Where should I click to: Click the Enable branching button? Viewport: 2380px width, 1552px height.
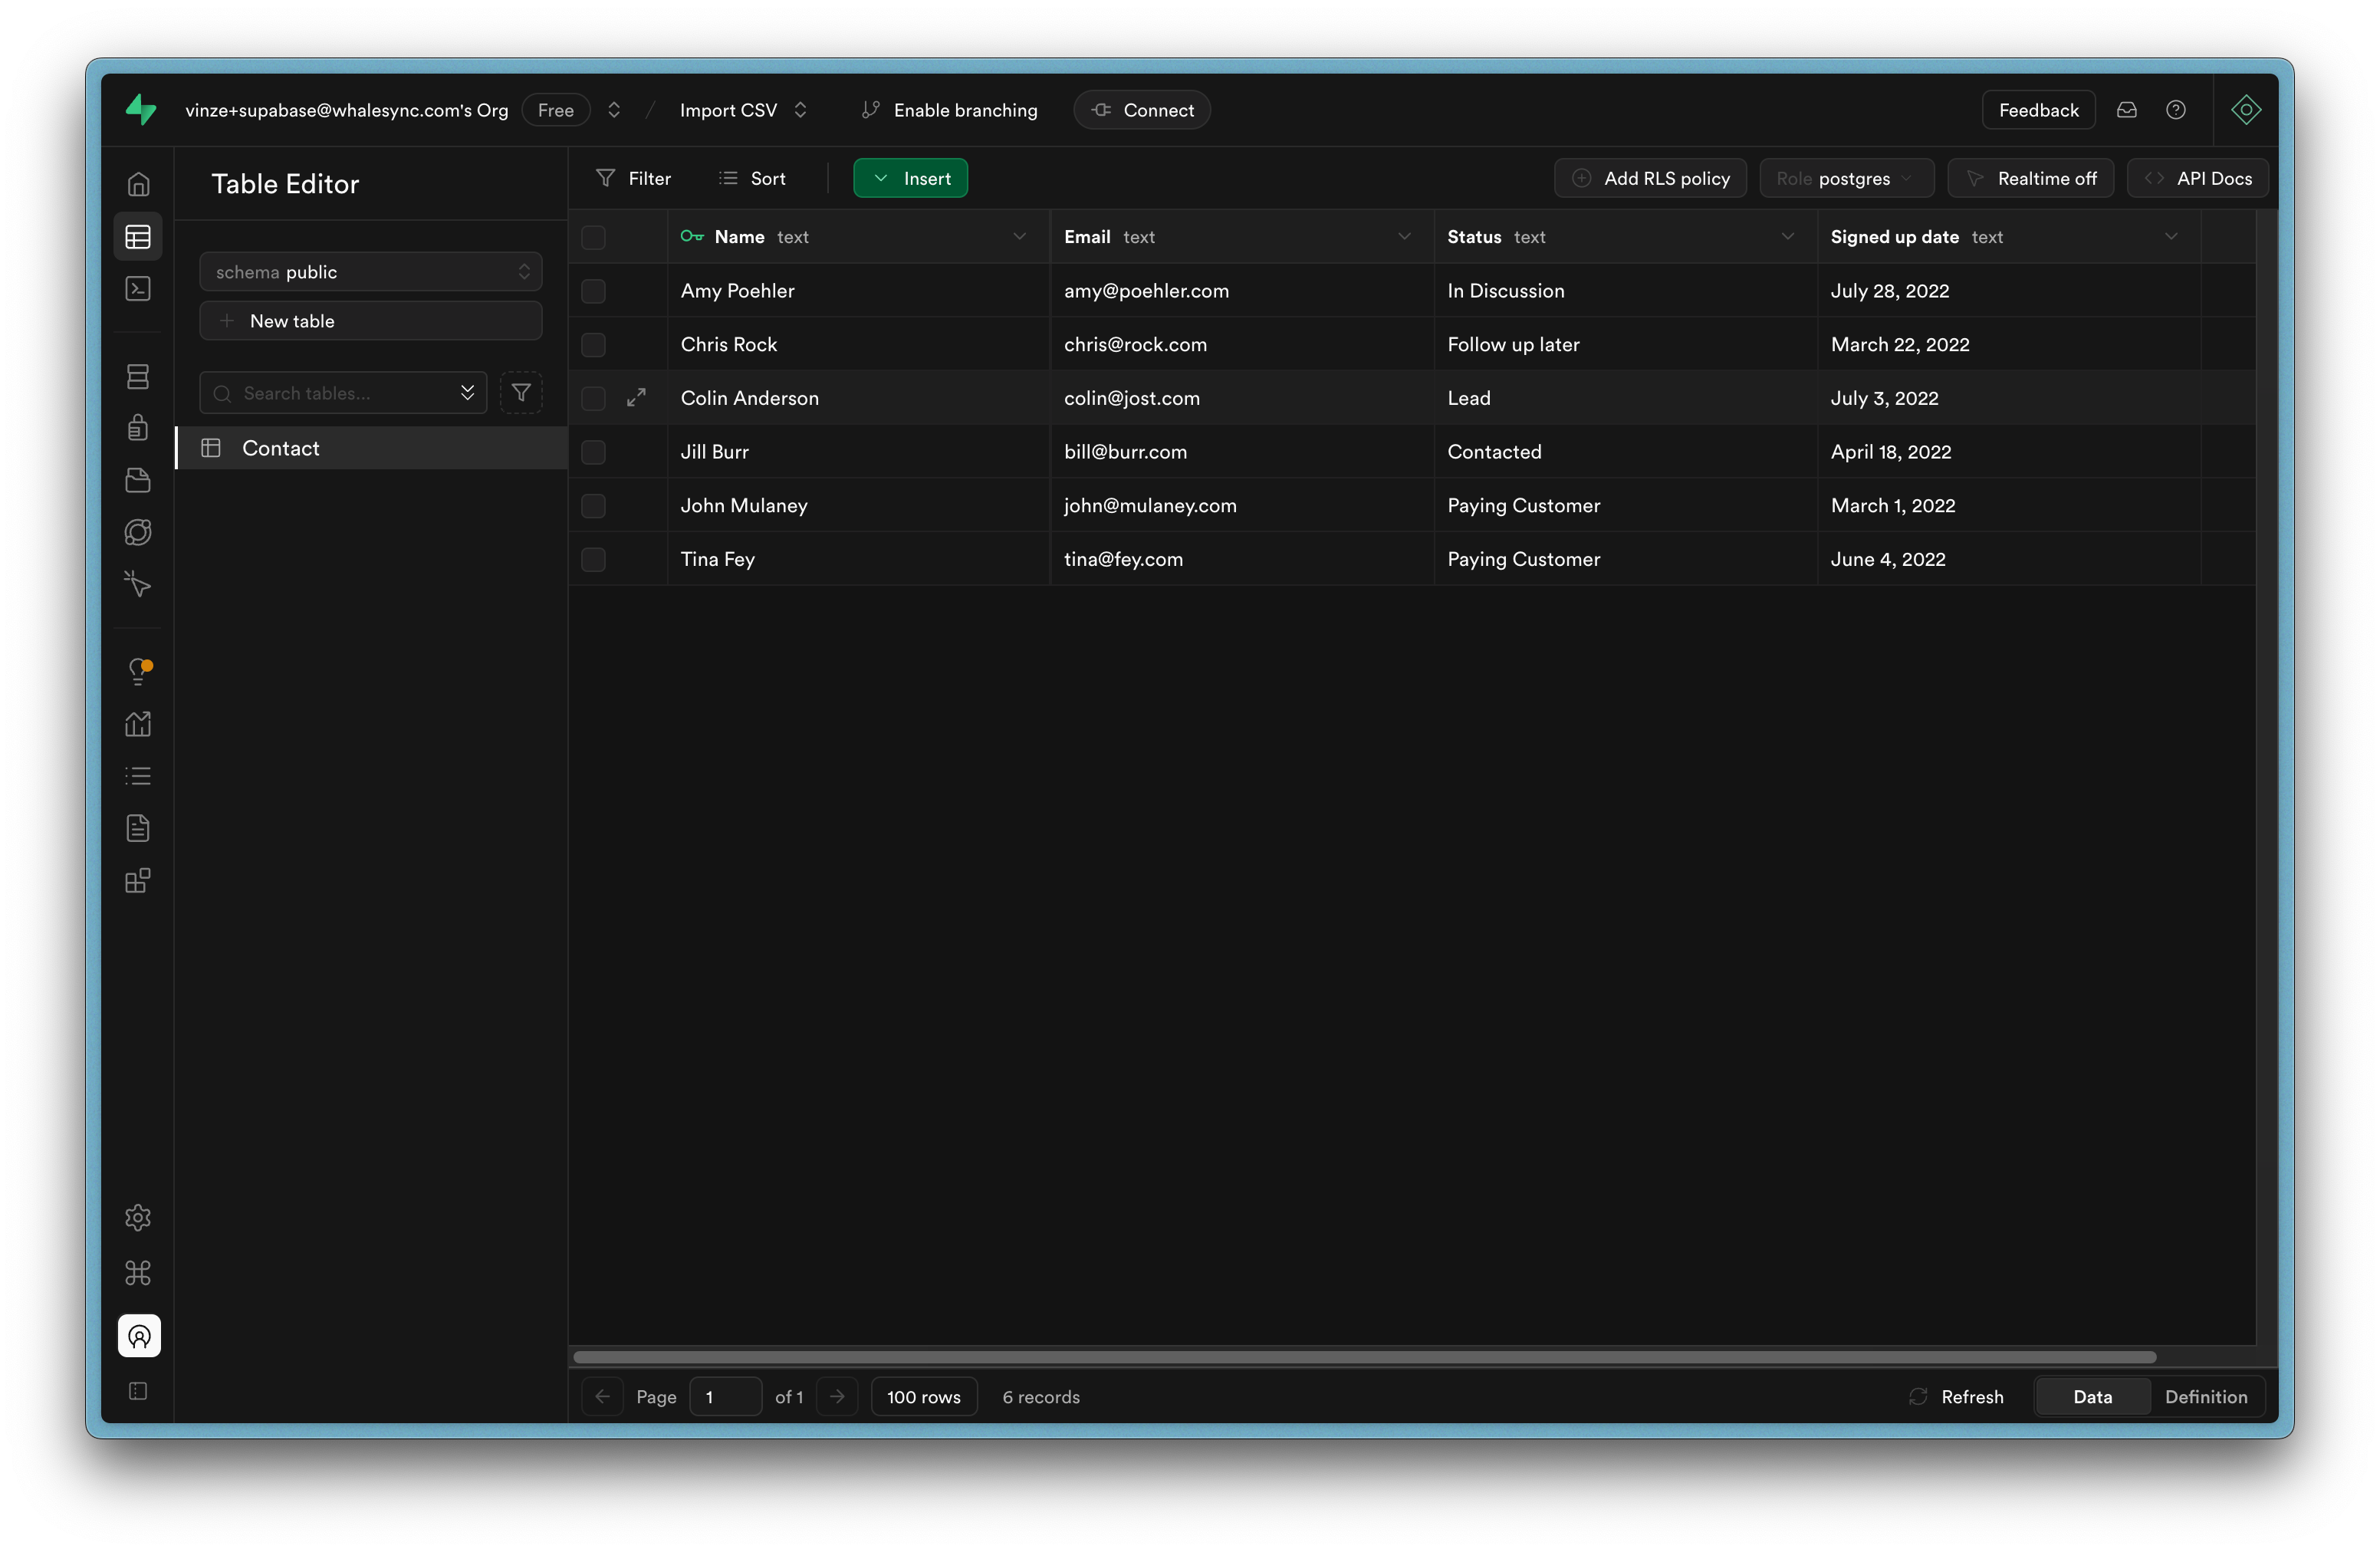tap(950, 110)
